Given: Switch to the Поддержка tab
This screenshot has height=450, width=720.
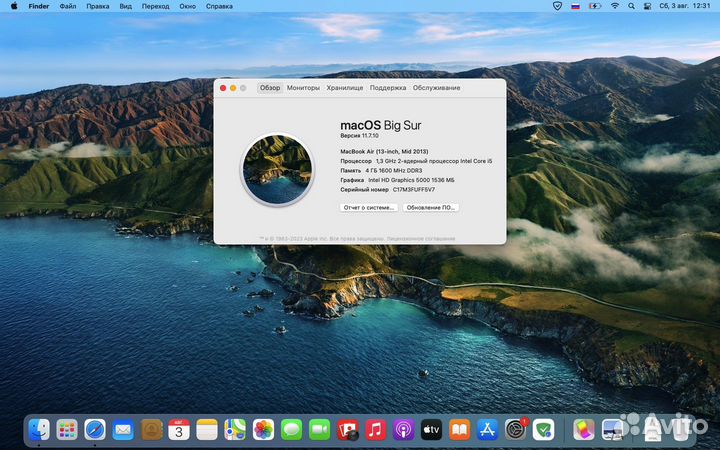Looking at the screenshot, I should [388, 88].
